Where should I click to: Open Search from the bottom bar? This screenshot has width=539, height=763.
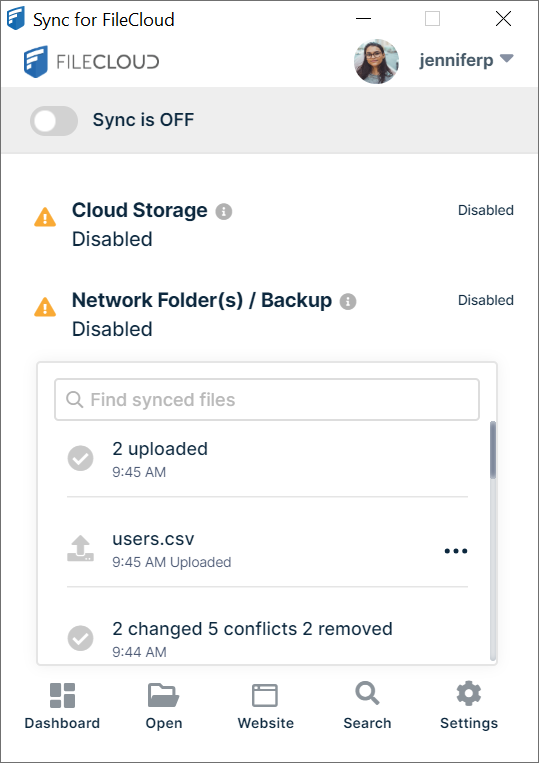point(367,706)
